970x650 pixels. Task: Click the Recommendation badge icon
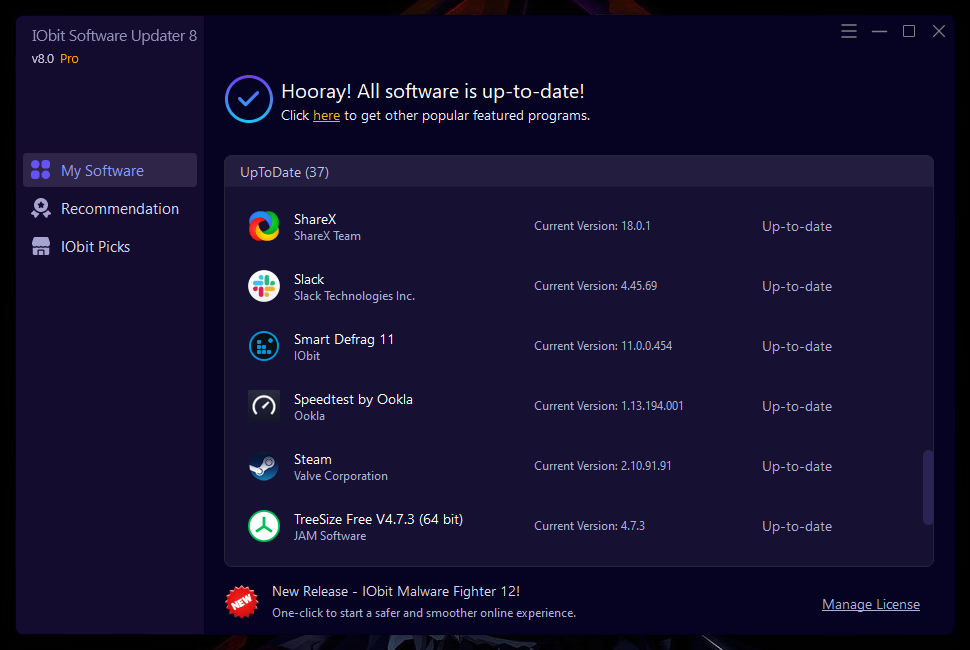tap(41, 208)
